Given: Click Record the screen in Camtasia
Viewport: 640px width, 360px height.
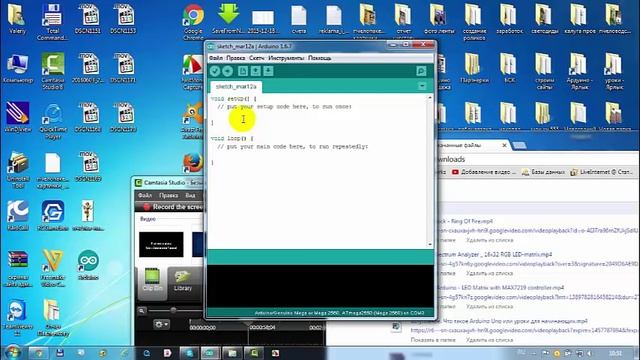Looking at the screenshot, I should pos(173,207).
